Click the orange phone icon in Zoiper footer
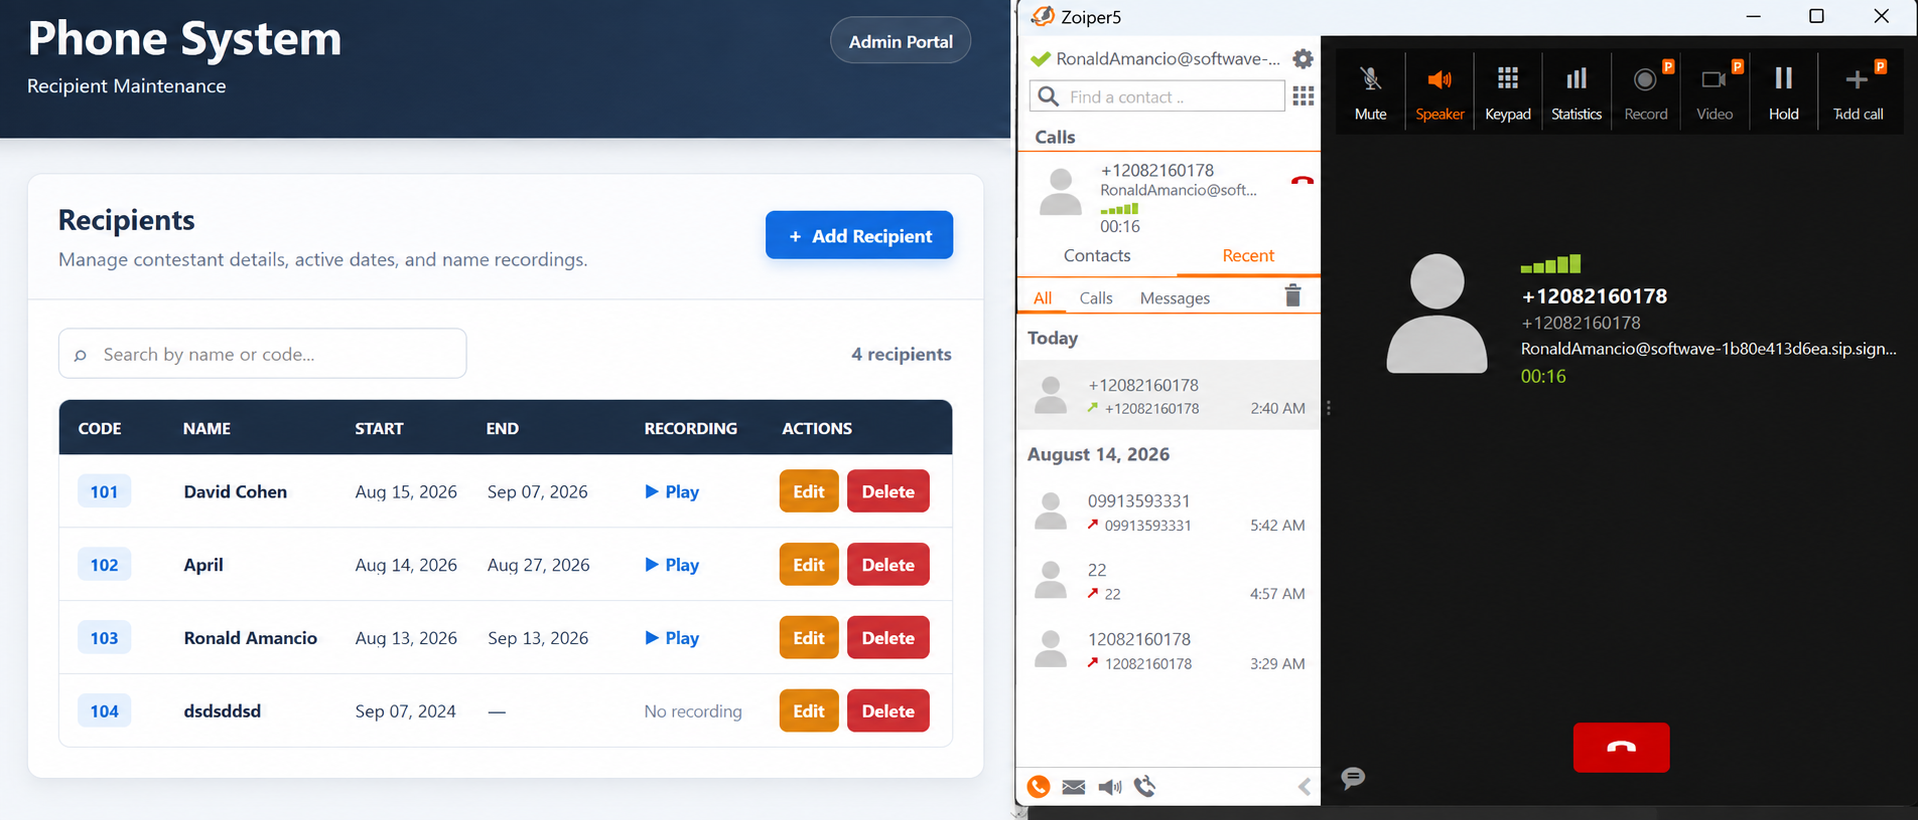 pyautogui.click(x=1038, y=786)
